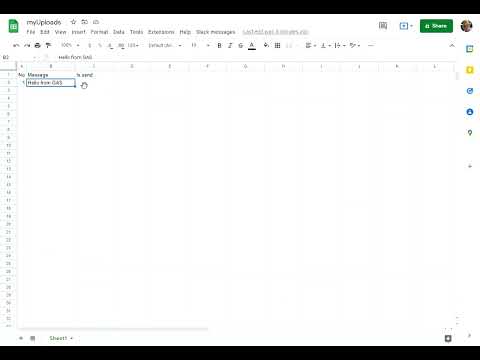Open more toolbar options

[x=371, y=45]
